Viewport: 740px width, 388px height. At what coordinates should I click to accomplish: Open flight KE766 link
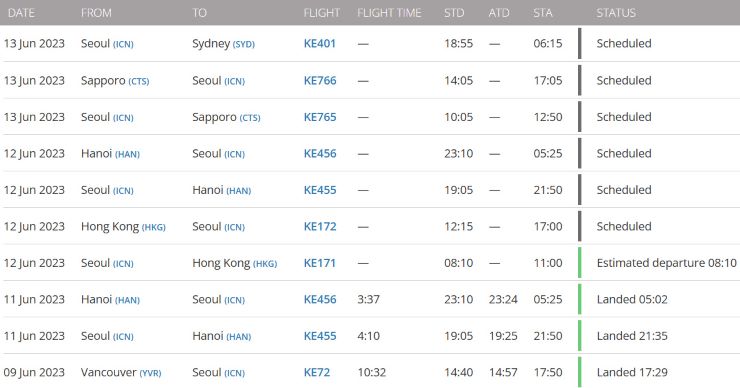(320, 80)
